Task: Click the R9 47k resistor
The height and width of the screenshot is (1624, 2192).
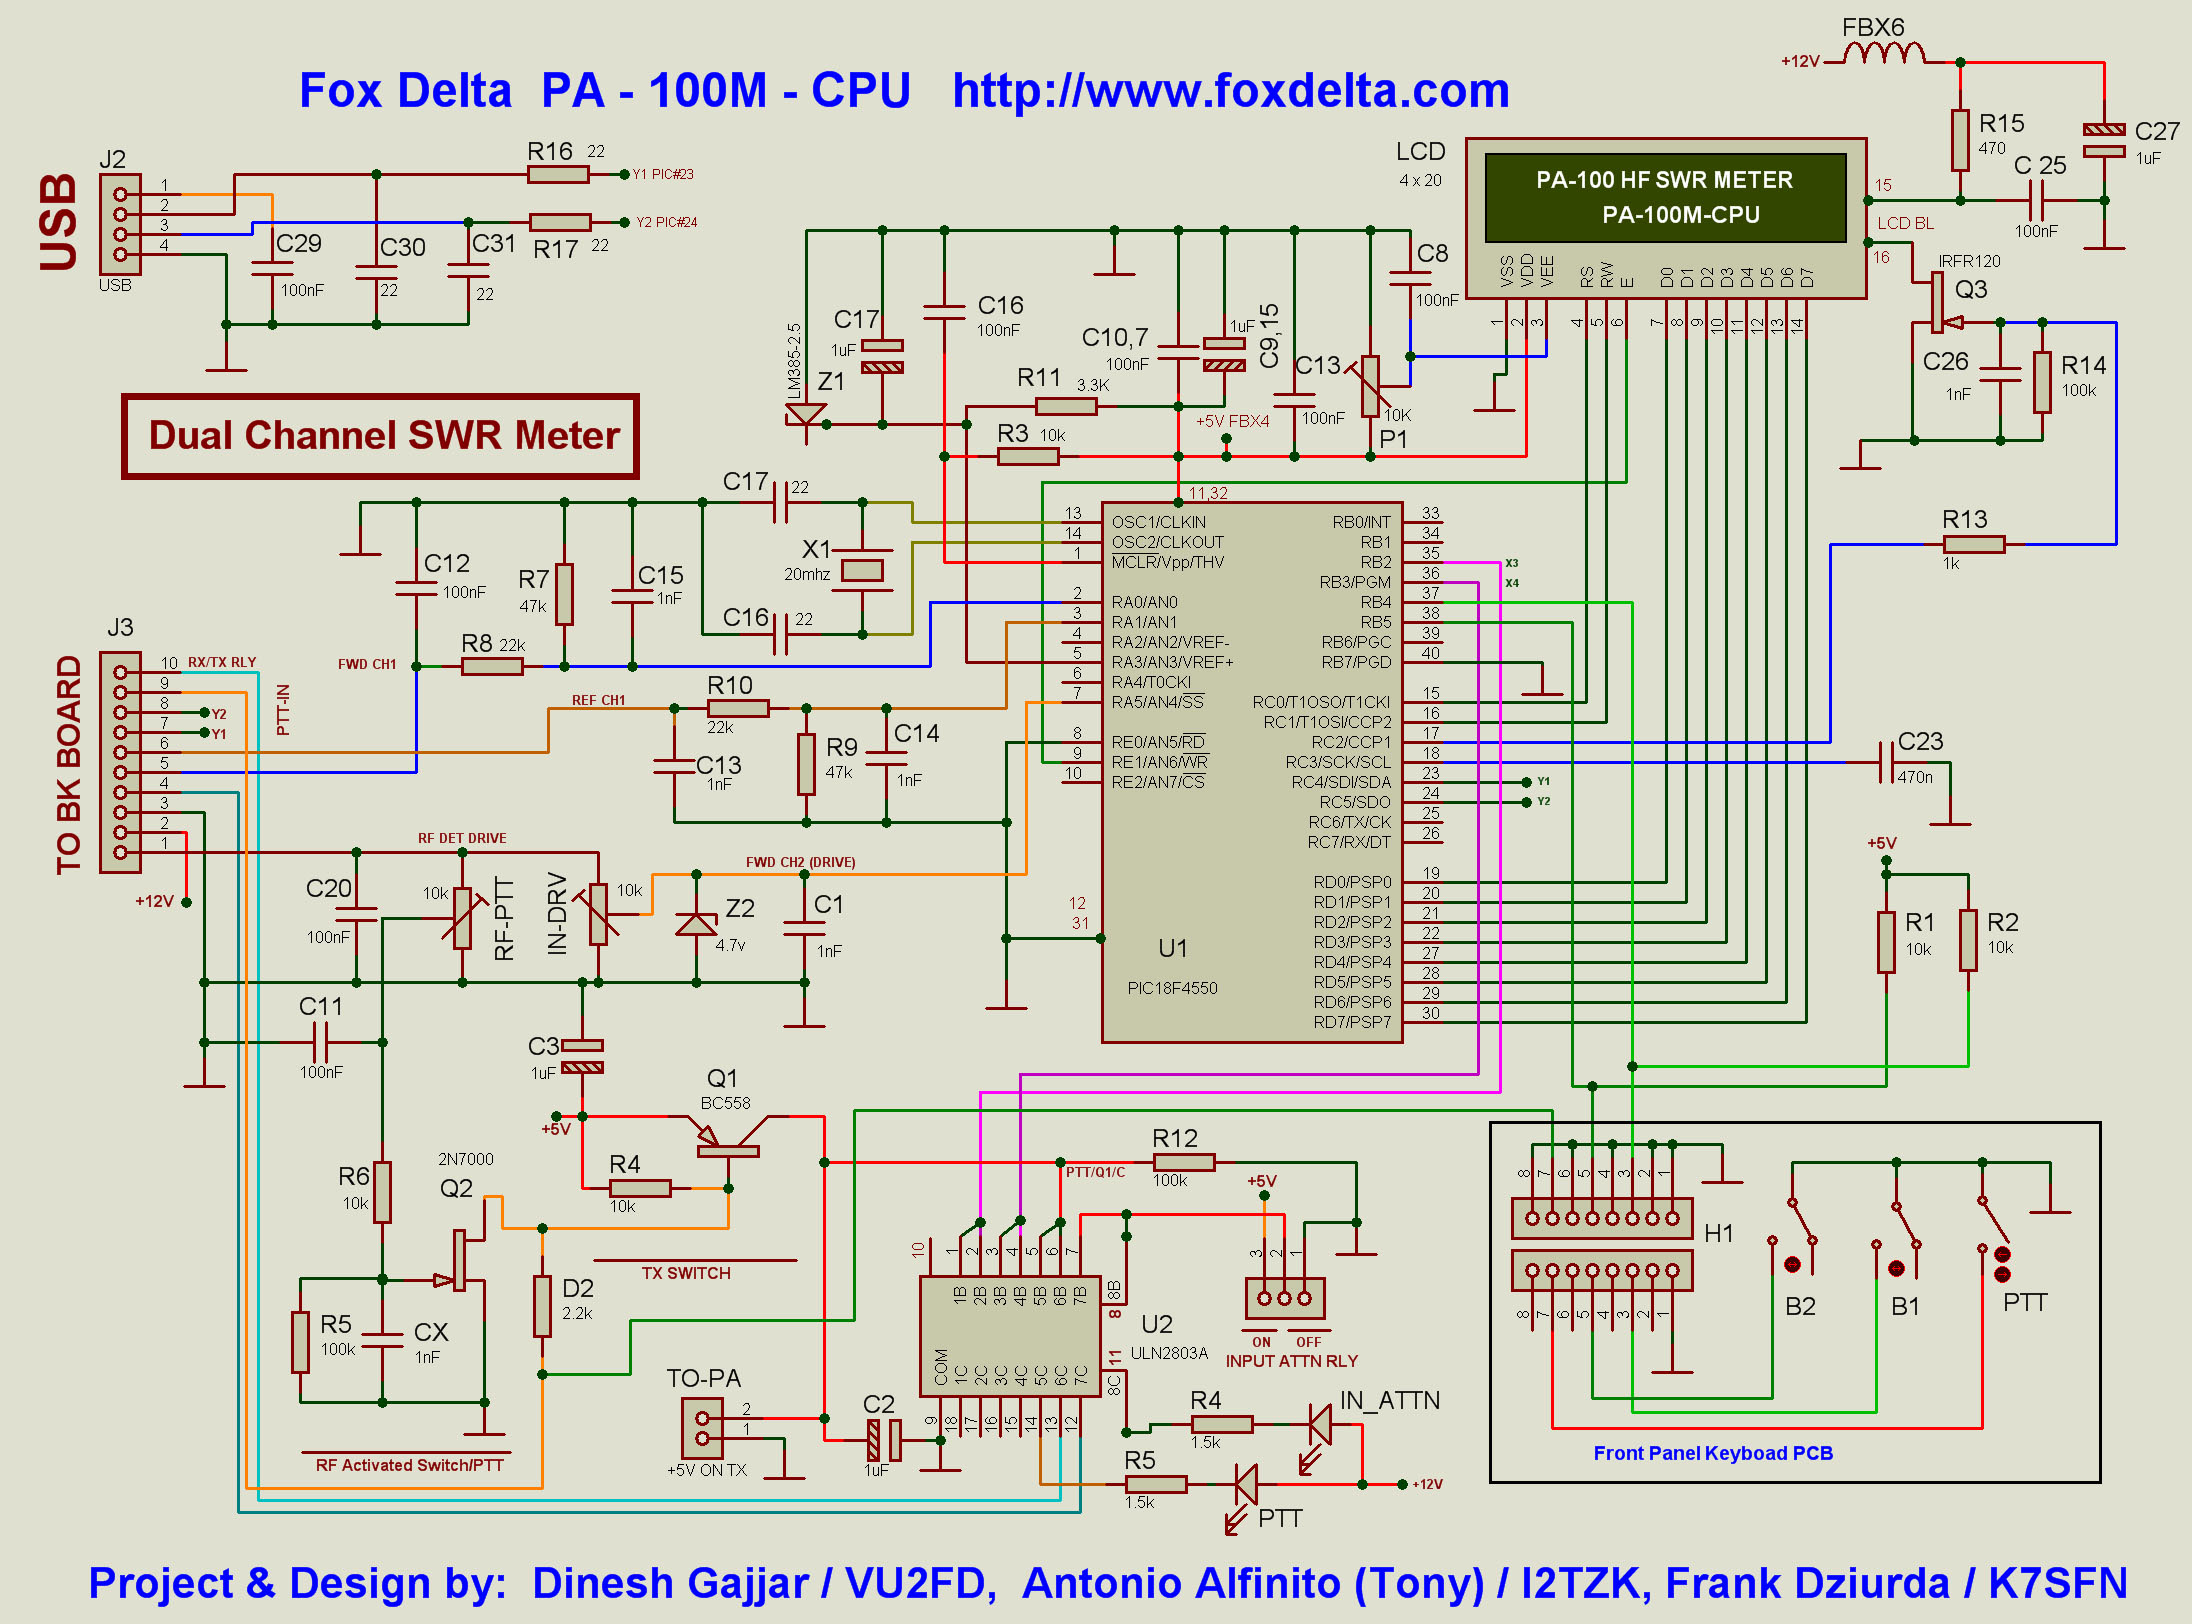Action: click(x=806, y=764)
